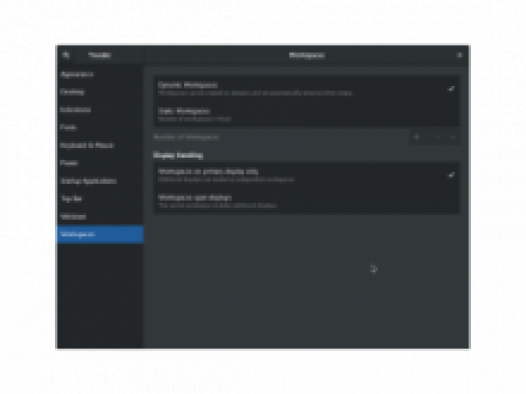Open Windows section in sidebar
This screenshot has width=526, height=394.
[x=100, y=216]
